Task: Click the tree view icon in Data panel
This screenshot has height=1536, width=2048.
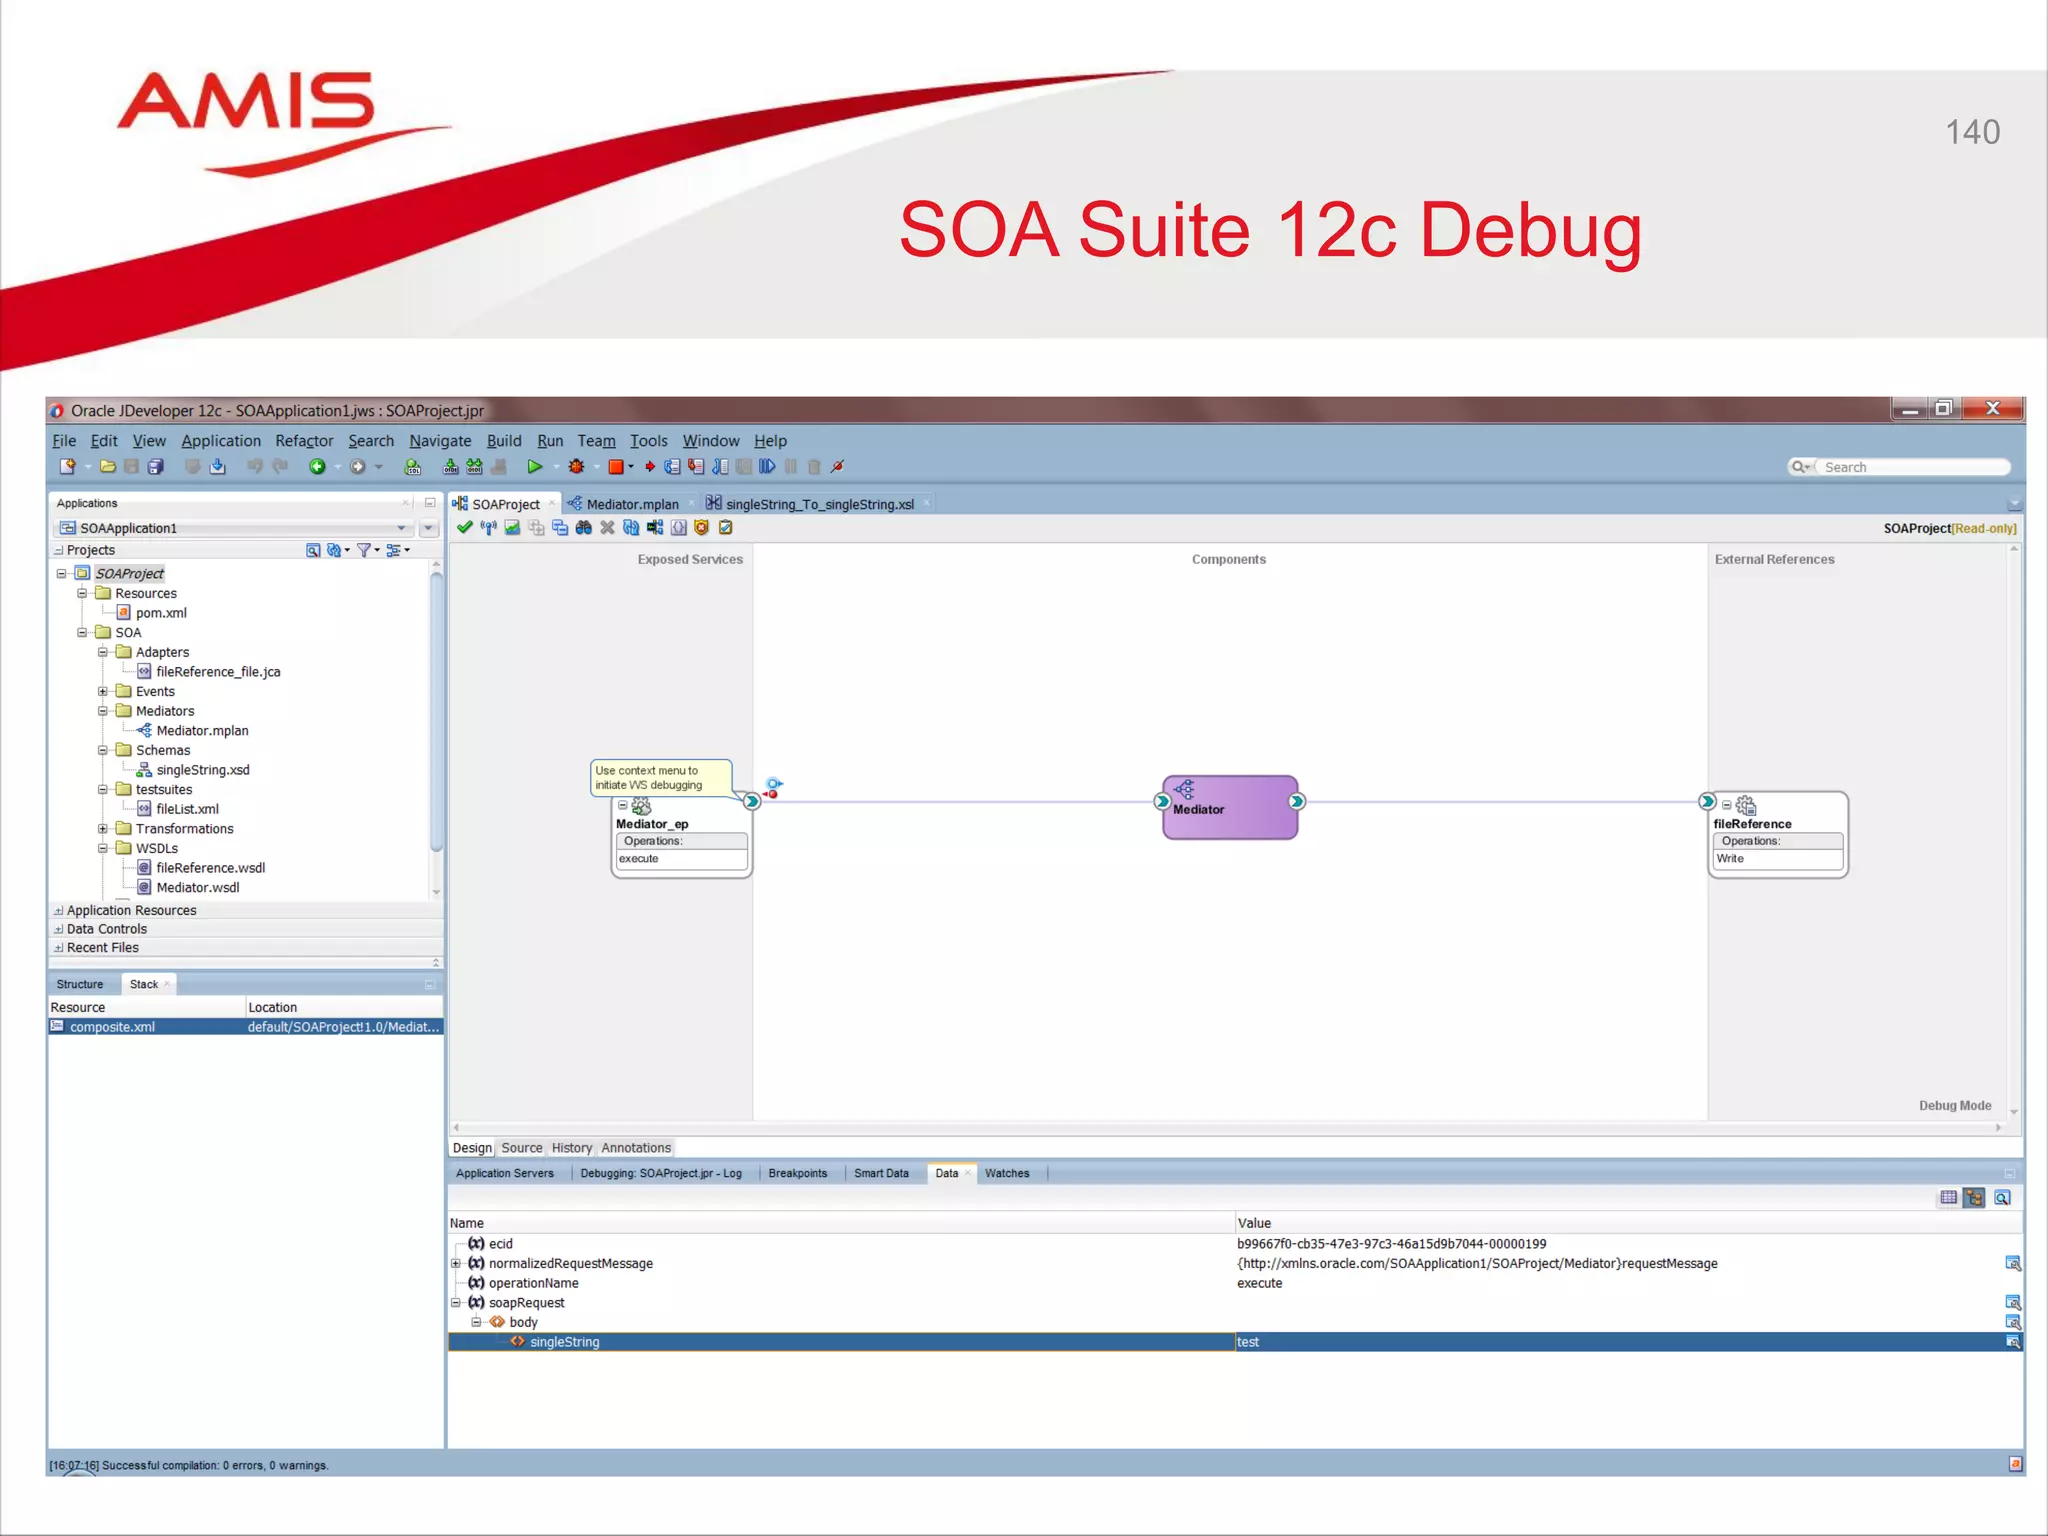Action: (x=1974, y=1198)
